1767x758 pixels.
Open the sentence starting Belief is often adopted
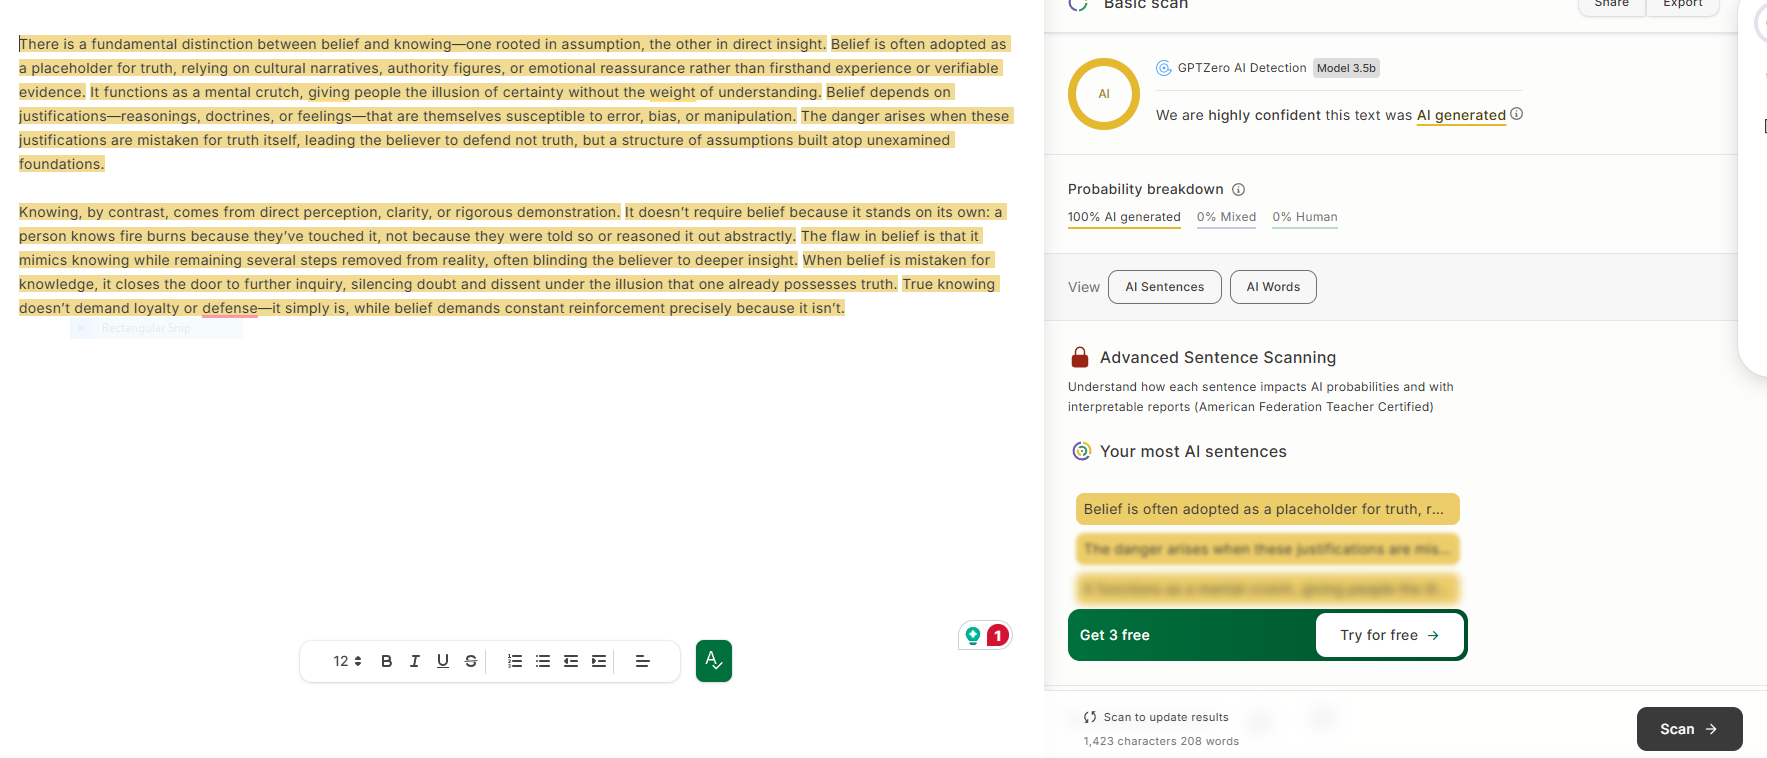[x=1267, y=509]
